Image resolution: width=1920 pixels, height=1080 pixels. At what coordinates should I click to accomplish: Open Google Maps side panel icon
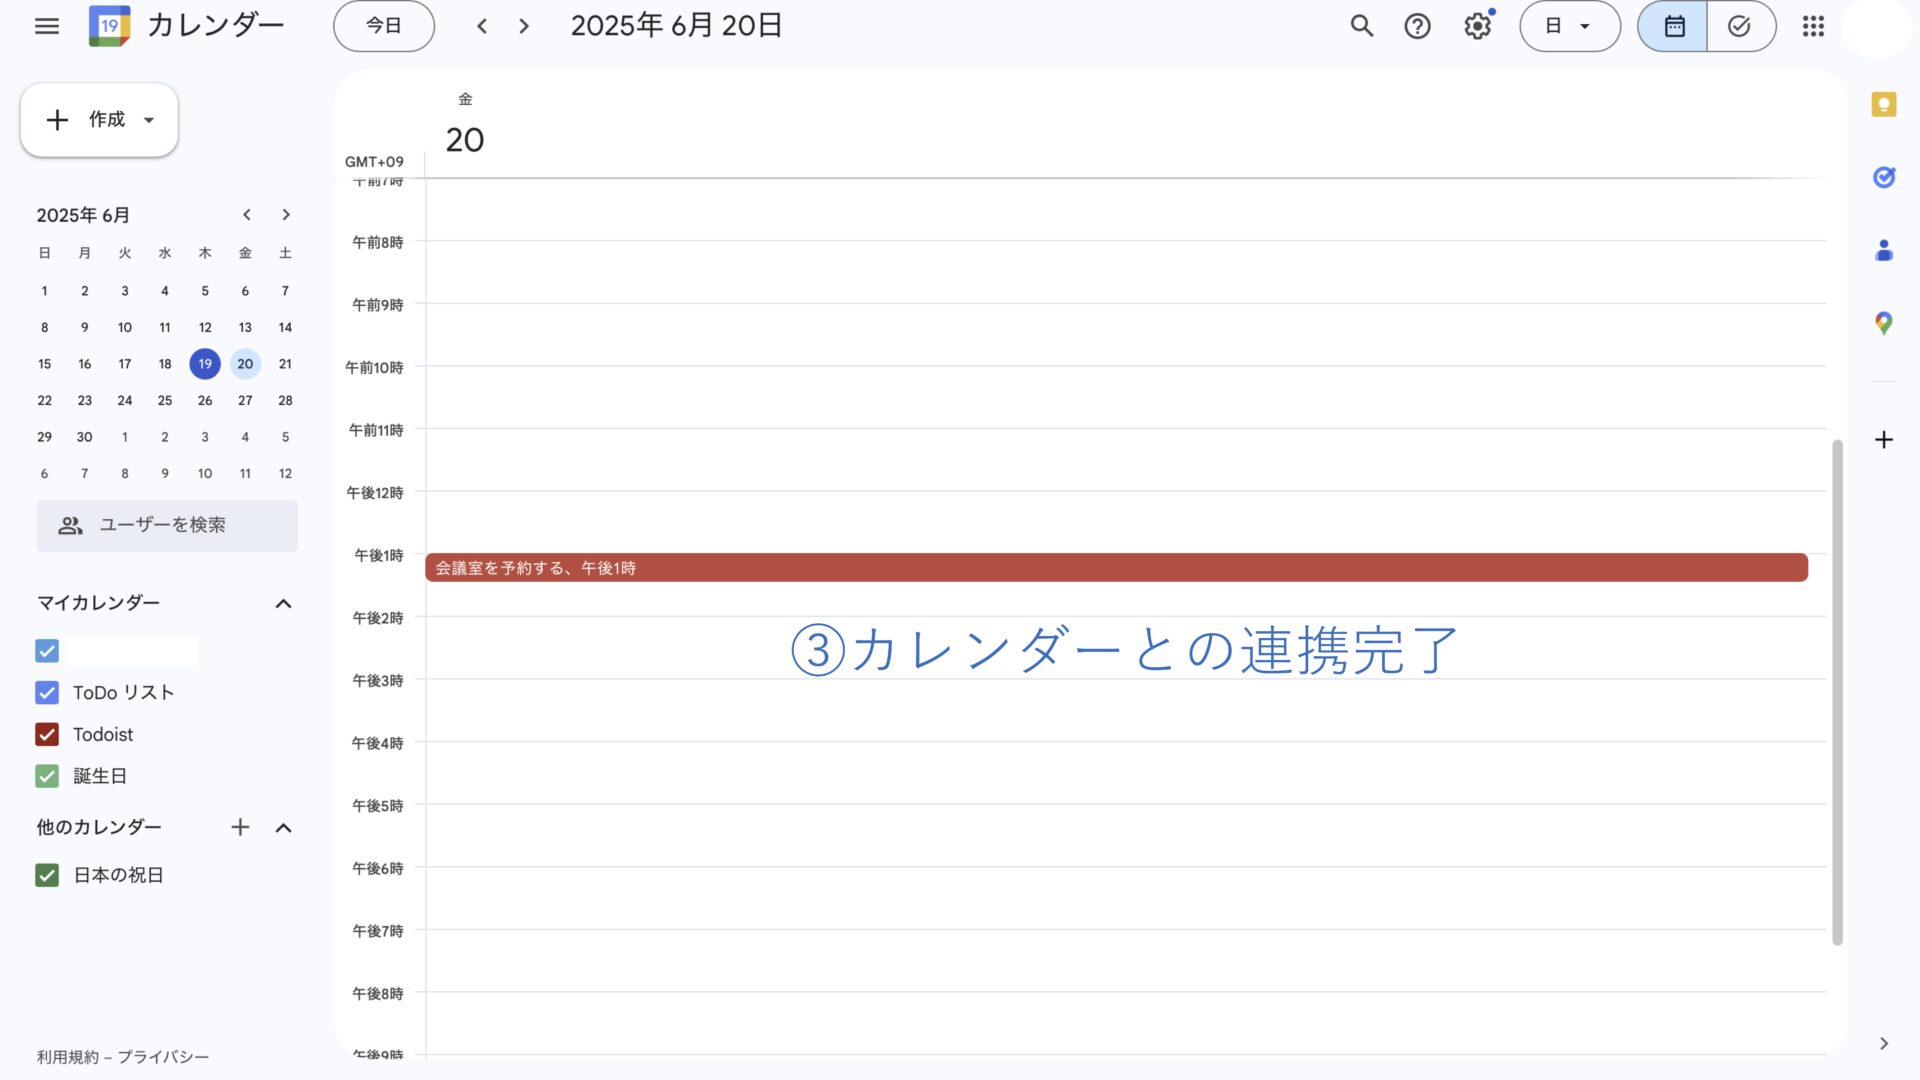coord(1884,323)
